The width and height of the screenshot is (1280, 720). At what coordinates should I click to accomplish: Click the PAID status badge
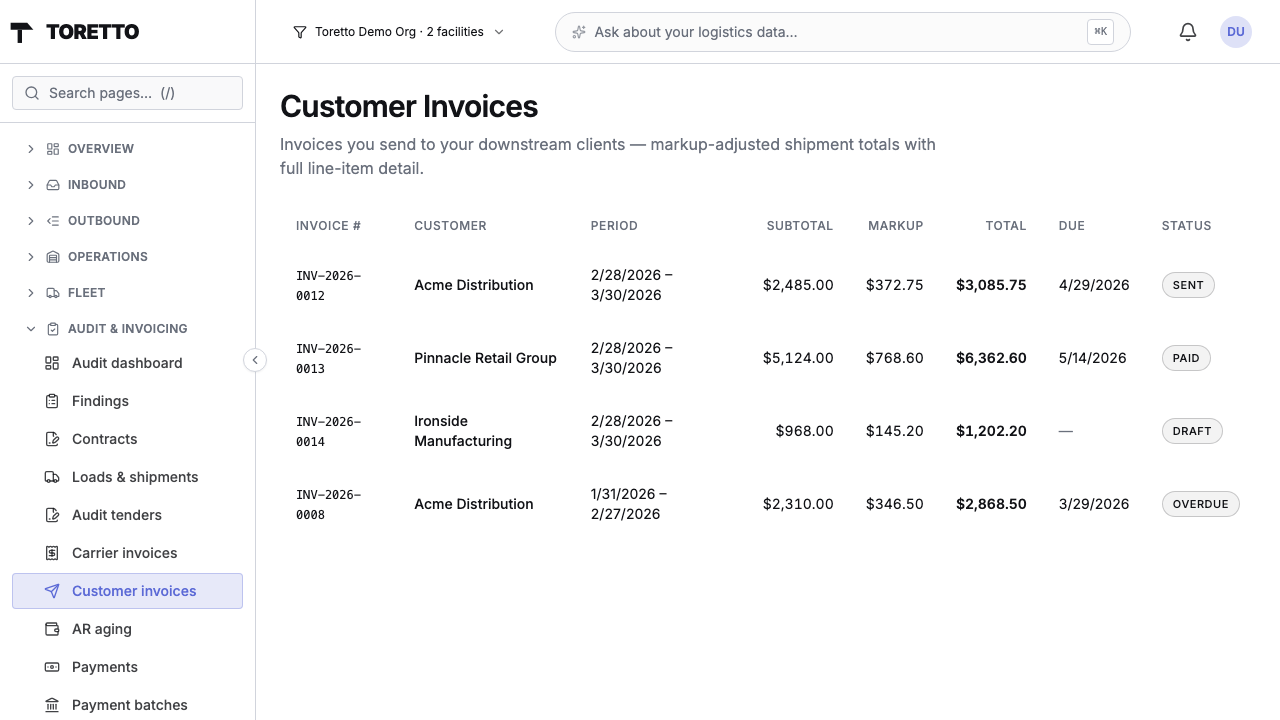pyautogui.click(x=1186, y=358)
